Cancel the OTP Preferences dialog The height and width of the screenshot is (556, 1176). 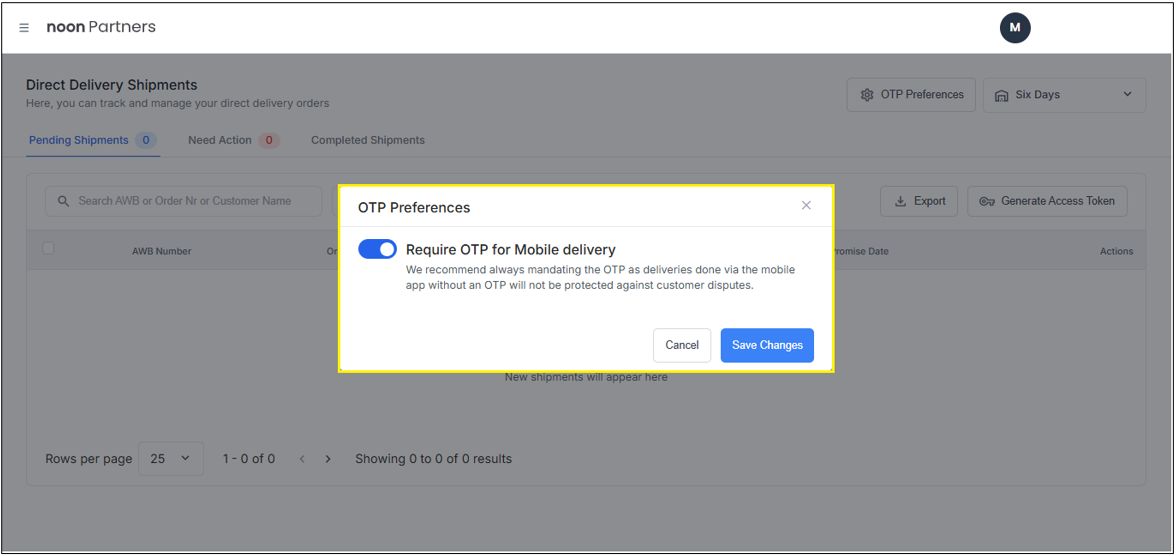click(x=682, y=345)
